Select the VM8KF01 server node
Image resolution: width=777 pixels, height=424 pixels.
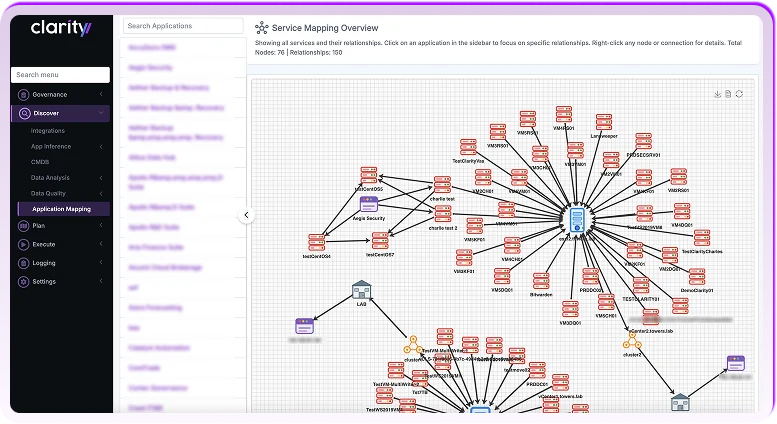[464, 258]
